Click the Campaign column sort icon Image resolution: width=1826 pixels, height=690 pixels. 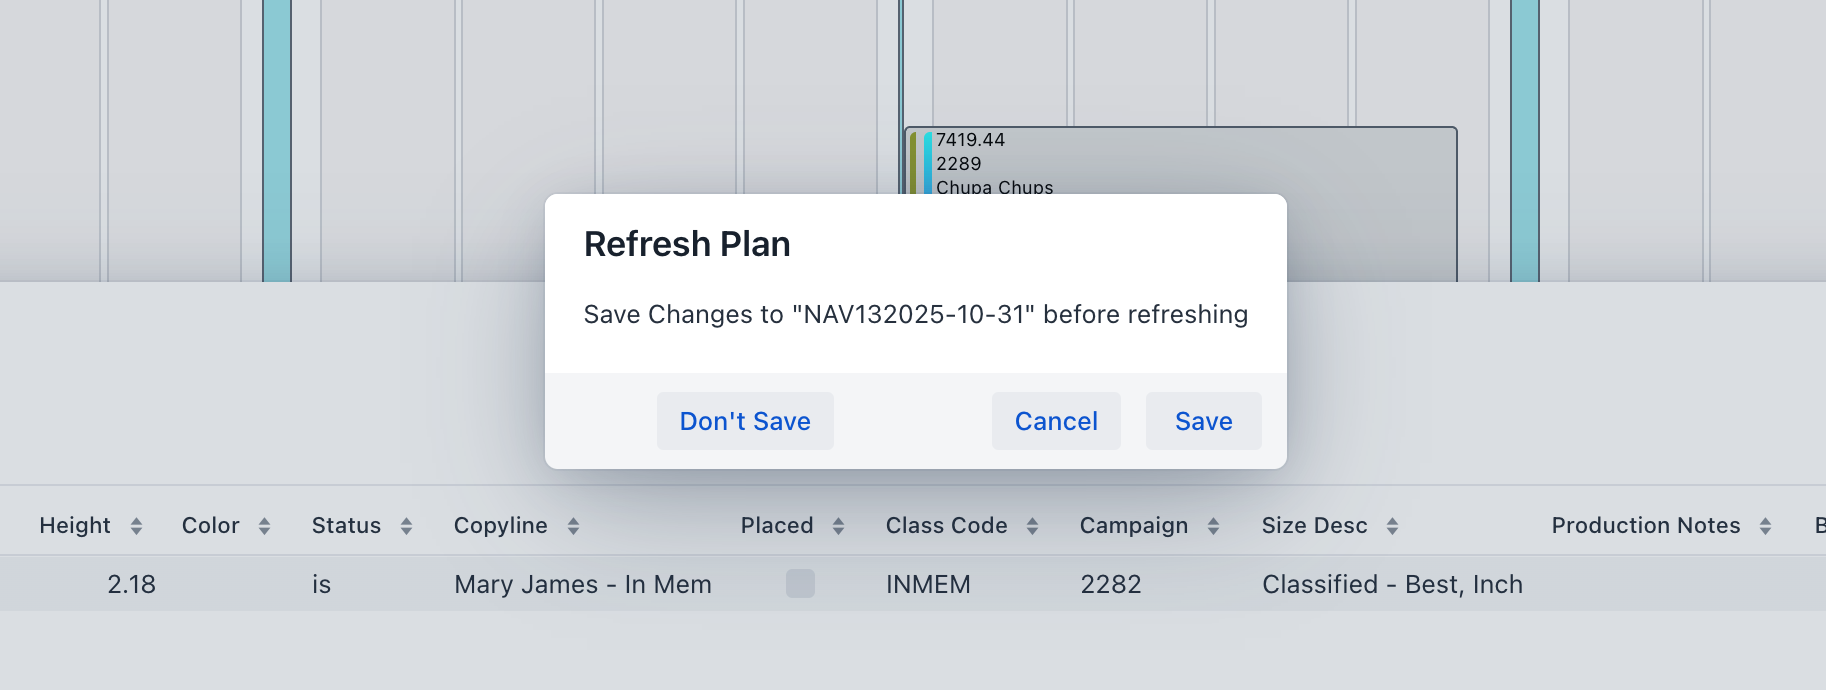tap(1213, 526)
